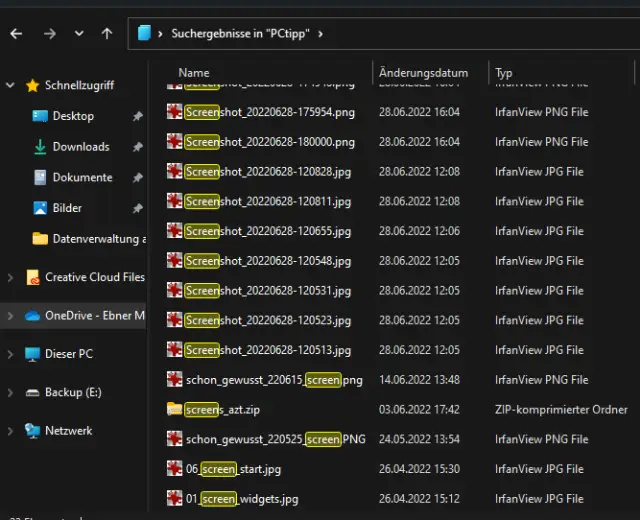This screenshot has width=640, height=520.
Task: Sort by Änderungsdatum column header
Action: point(423,73)
